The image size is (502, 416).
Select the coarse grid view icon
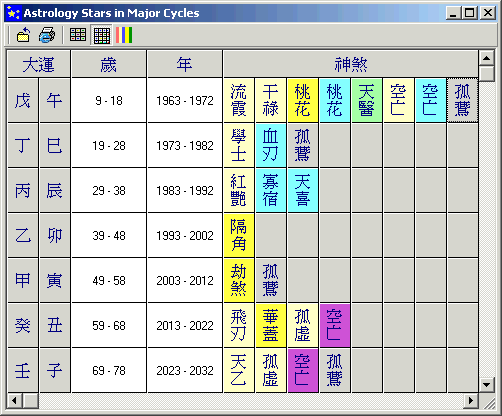(x=78, y=35)
